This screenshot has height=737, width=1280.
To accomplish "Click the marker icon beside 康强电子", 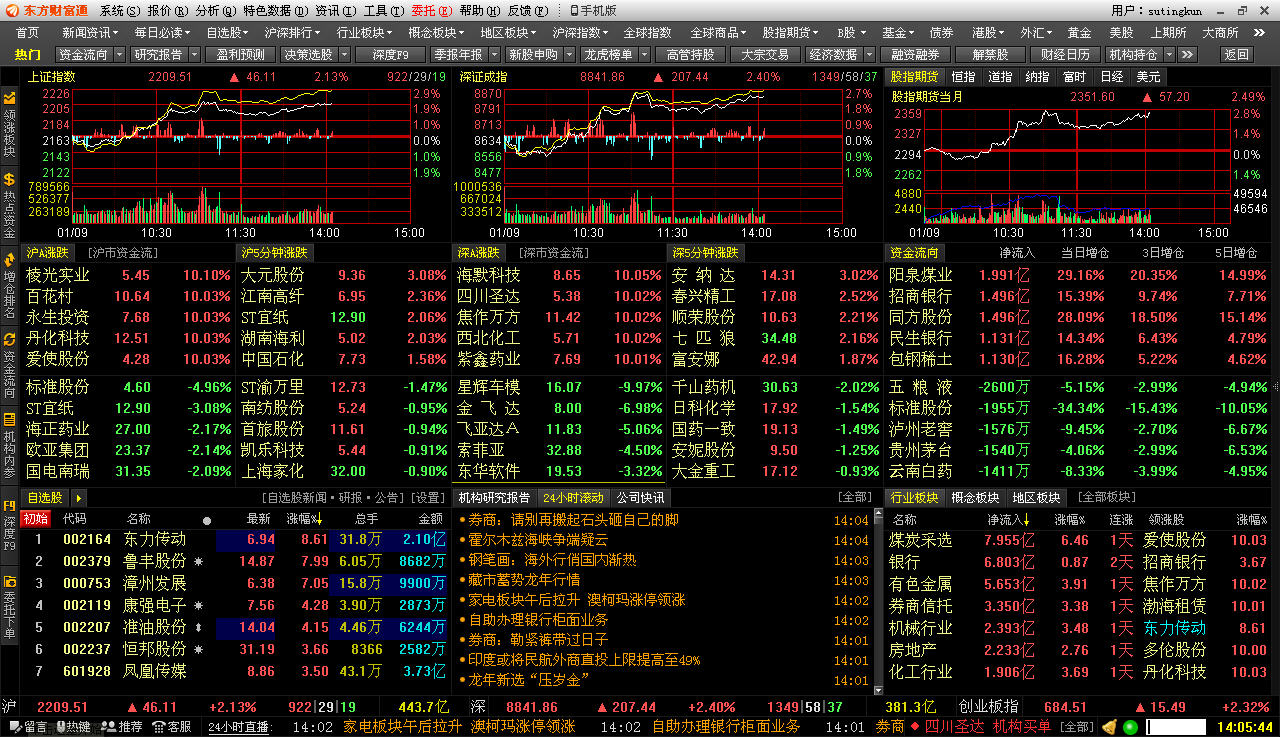I will click(199, 605).
